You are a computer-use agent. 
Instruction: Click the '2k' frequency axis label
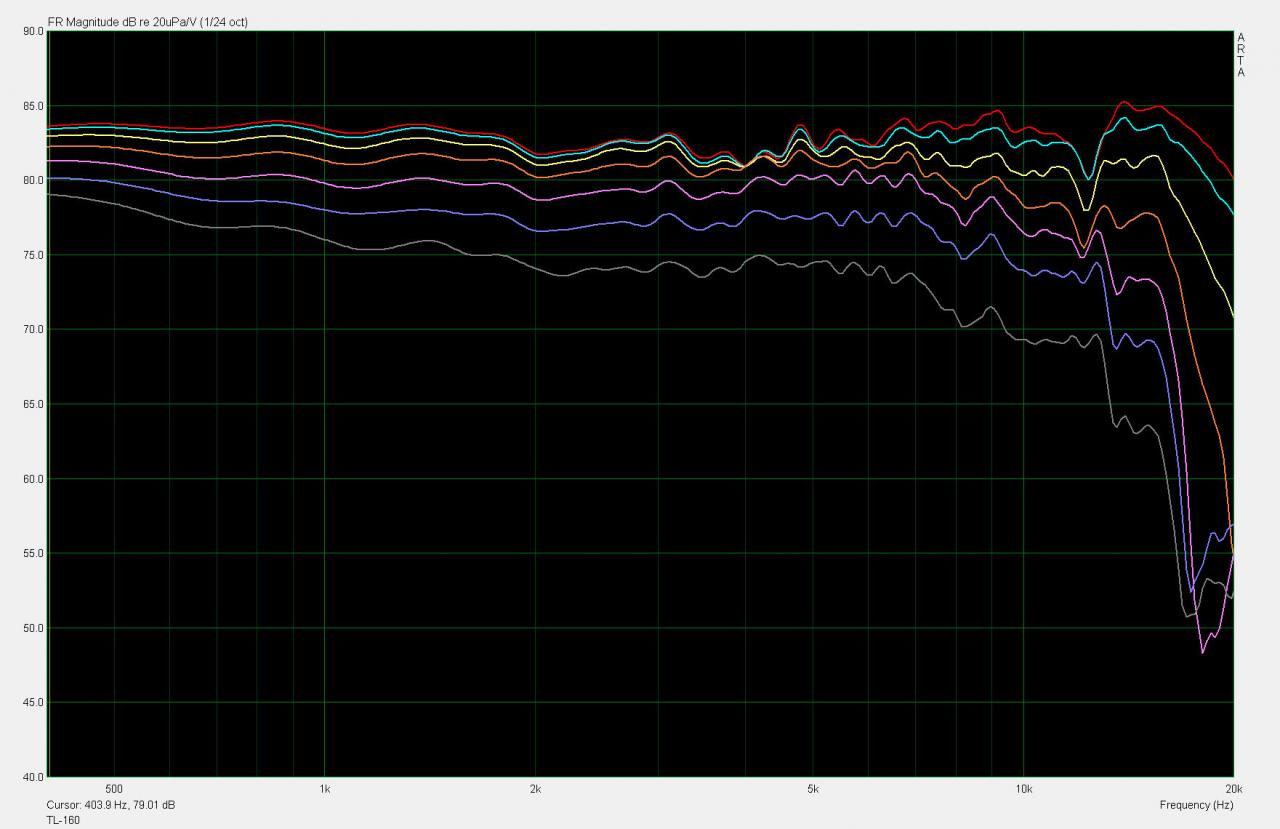(x=535, y=789)
